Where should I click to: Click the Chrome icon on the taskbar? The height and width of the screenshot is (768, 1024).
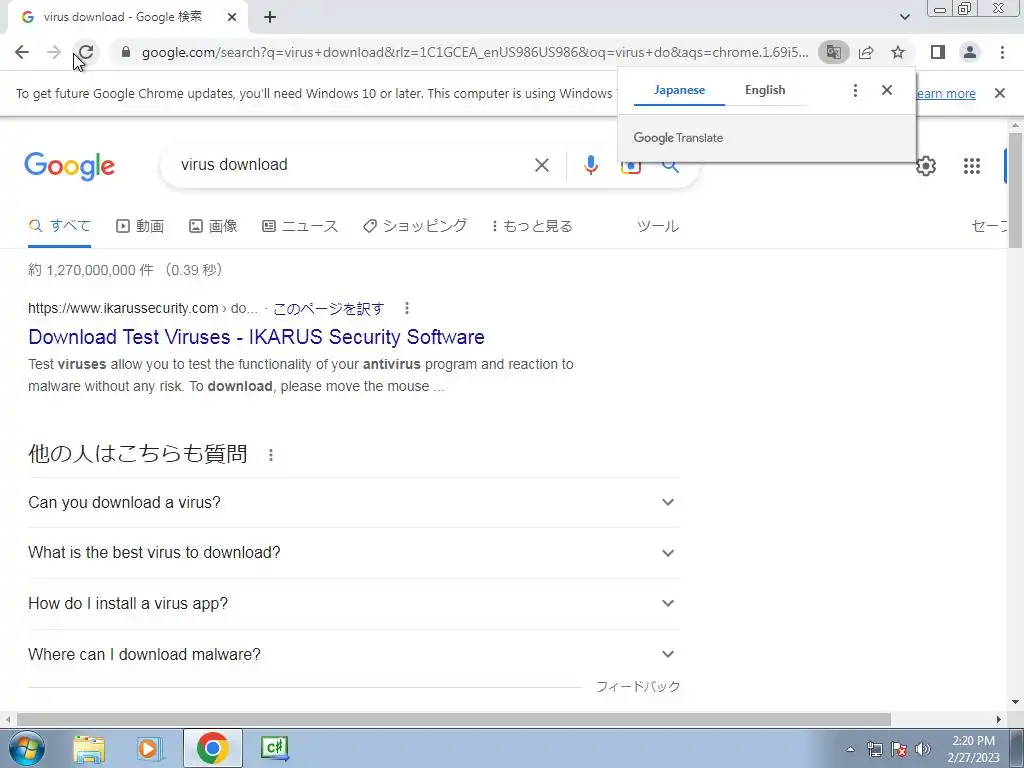tap(212, 748)
